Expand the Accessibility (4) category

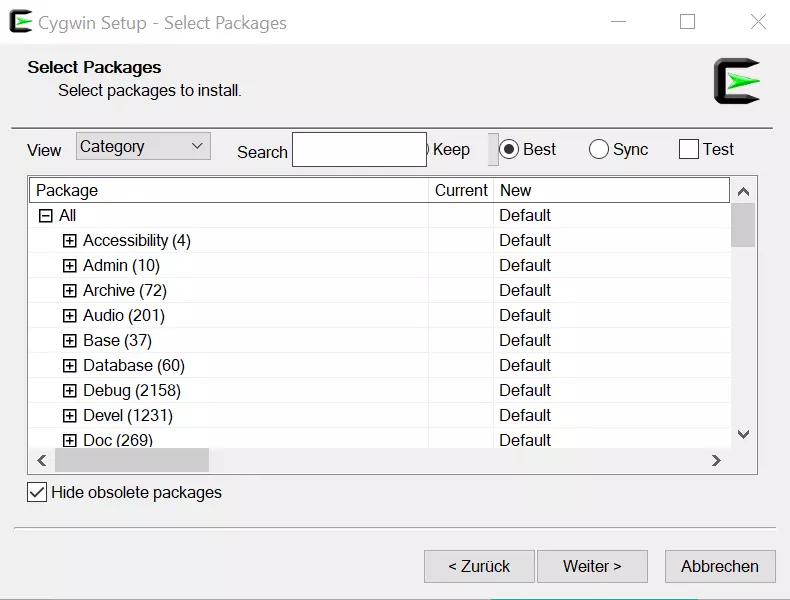point(69,240)
